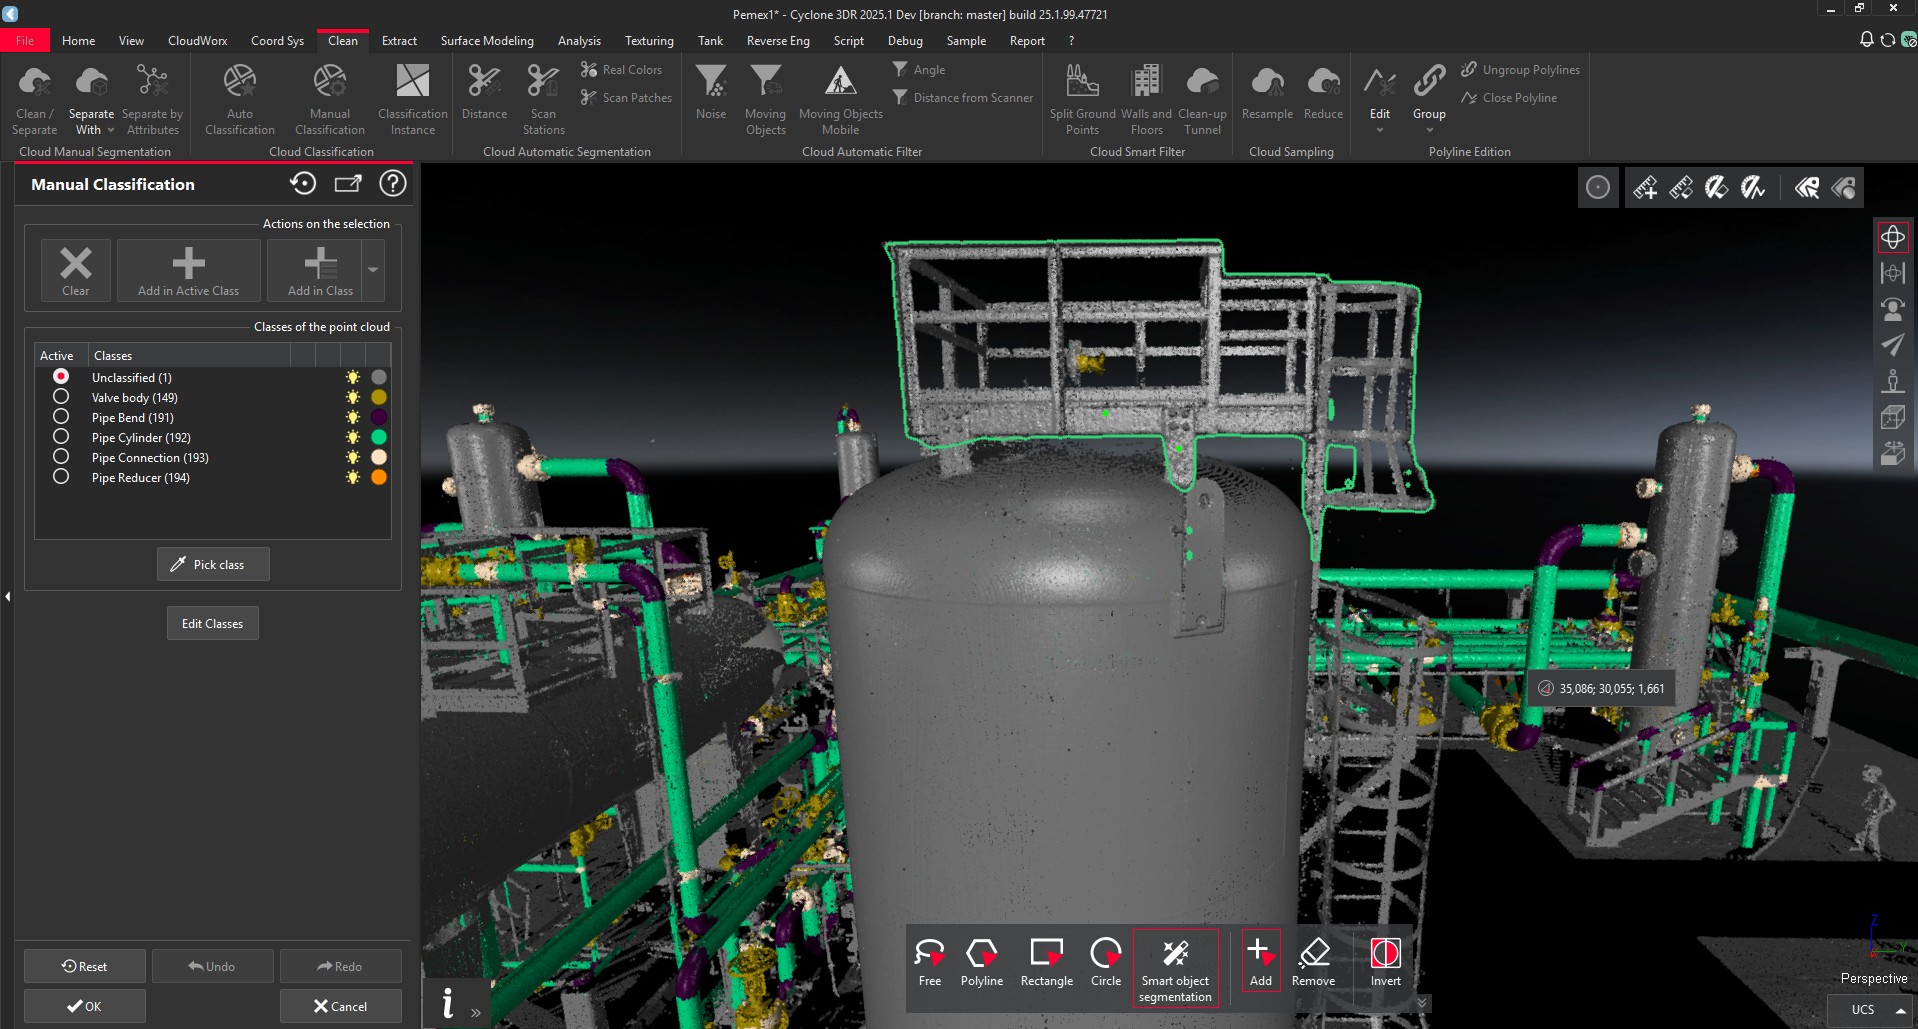Select the Unclassified class radio button
The height and width of the screenshot is (1029, 1918).
[x=61, y=376]
